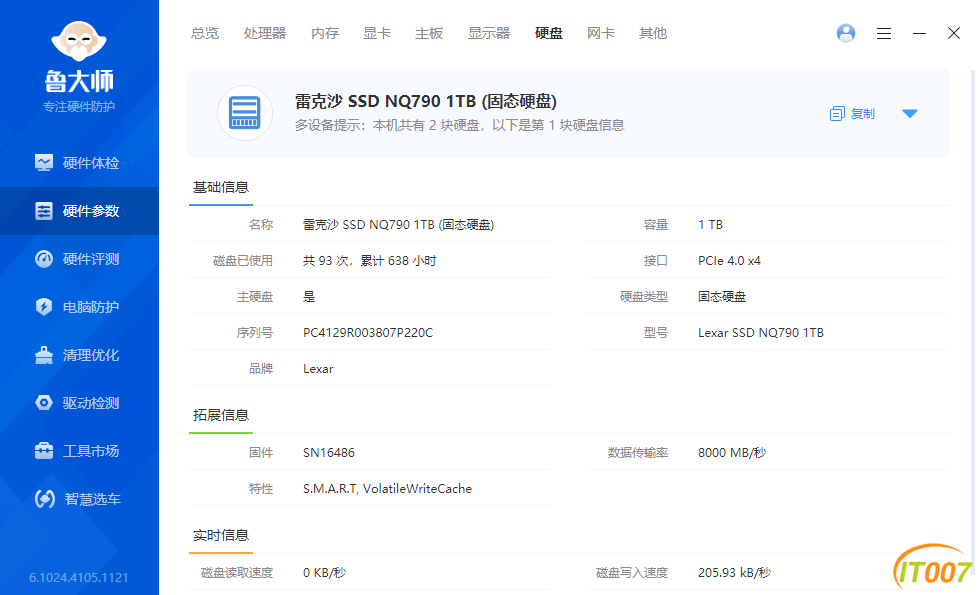The image size is (978, 595).
Task: Click the PCIe 4.0 x4 interface value
Action: tap(729, 261)
